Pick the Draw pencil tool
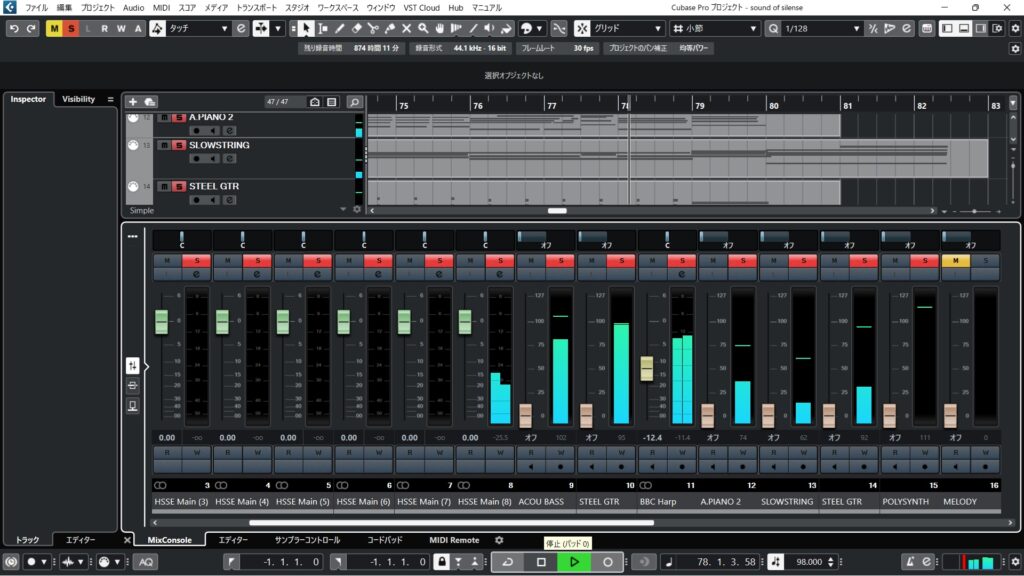Screen dimensions: 1024x576 pyautogui.click(x=340, y=29)
